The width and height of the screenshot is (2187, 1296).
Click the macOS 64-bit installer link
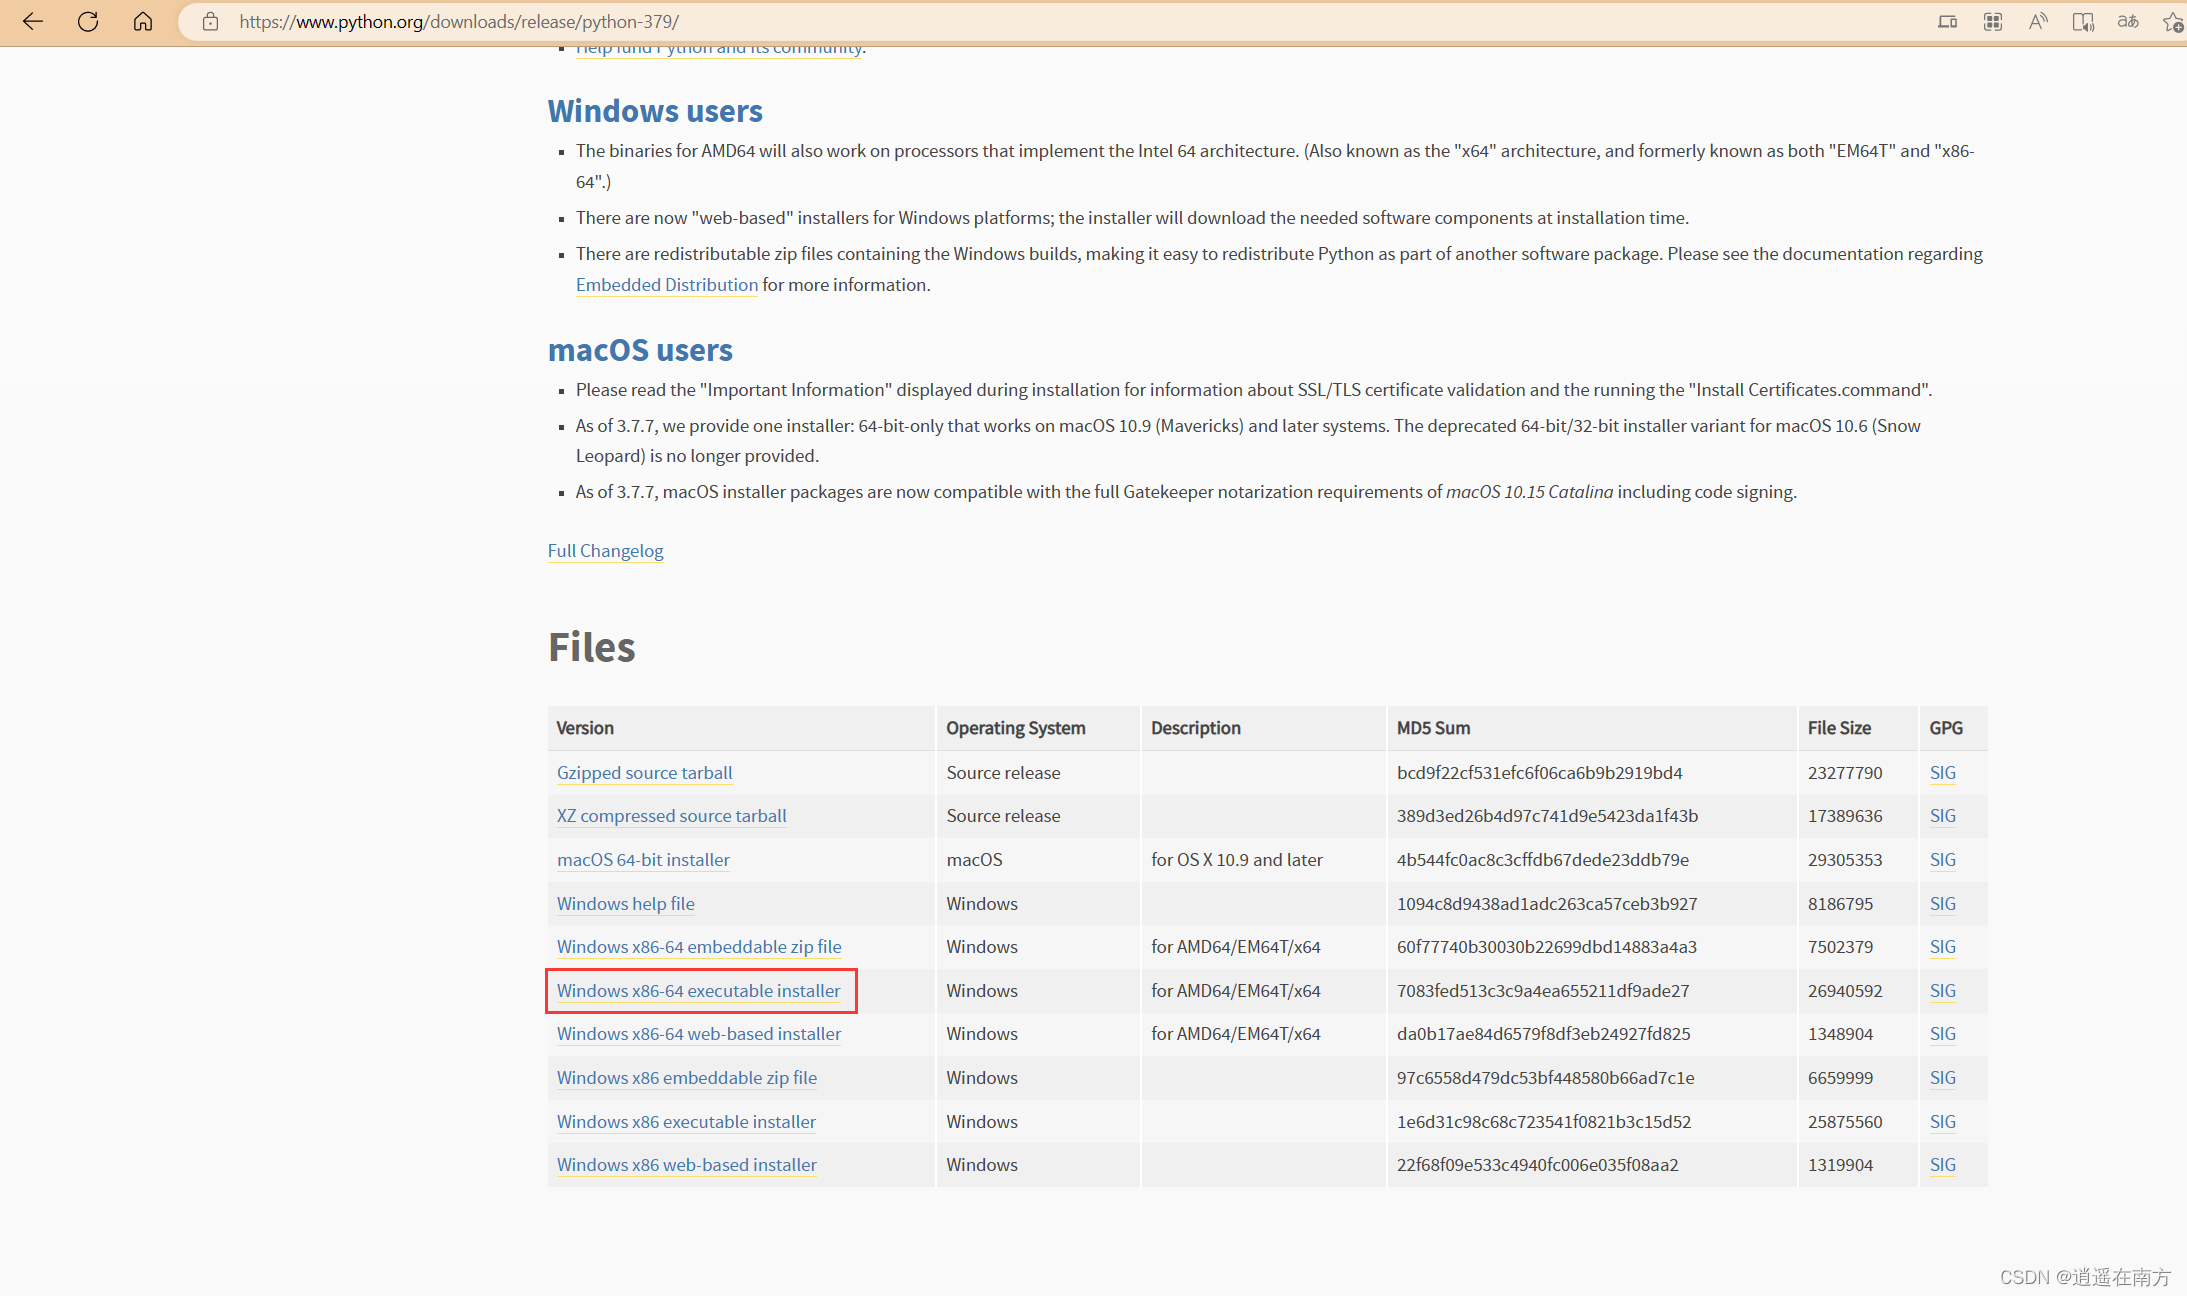point(643,860)
